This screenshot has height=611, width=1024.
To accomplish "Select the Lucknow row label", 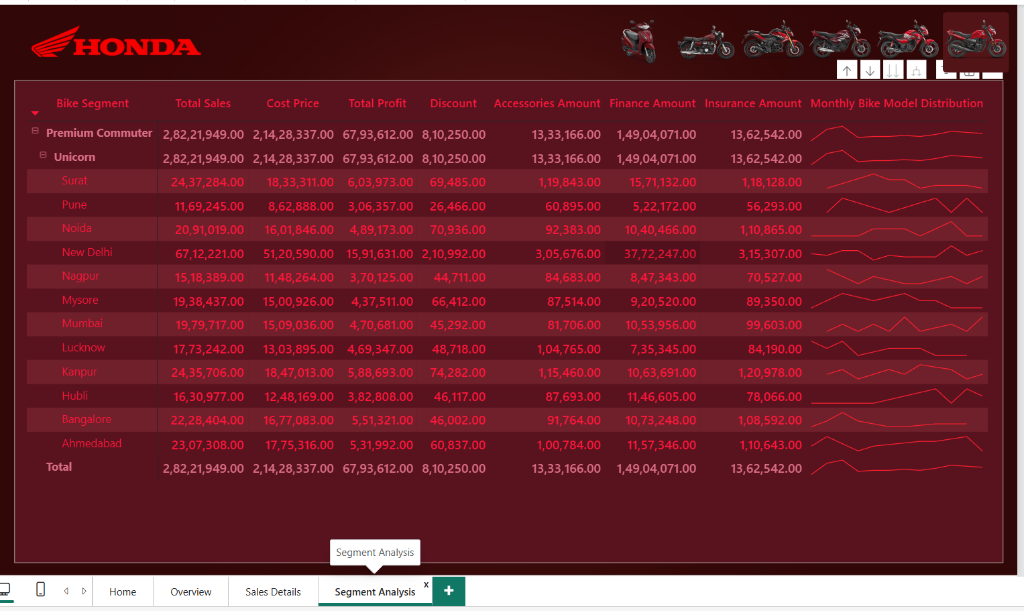I will click(83, 348).
